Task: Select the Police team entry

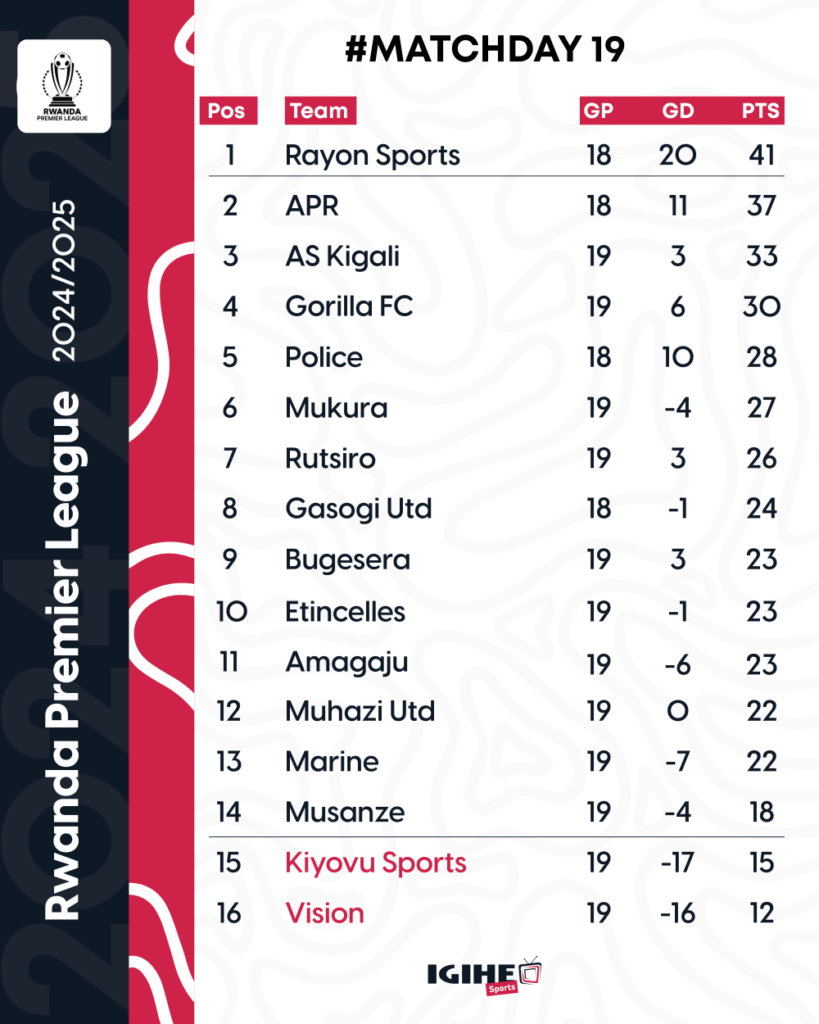Action: (x=323, y=357)
